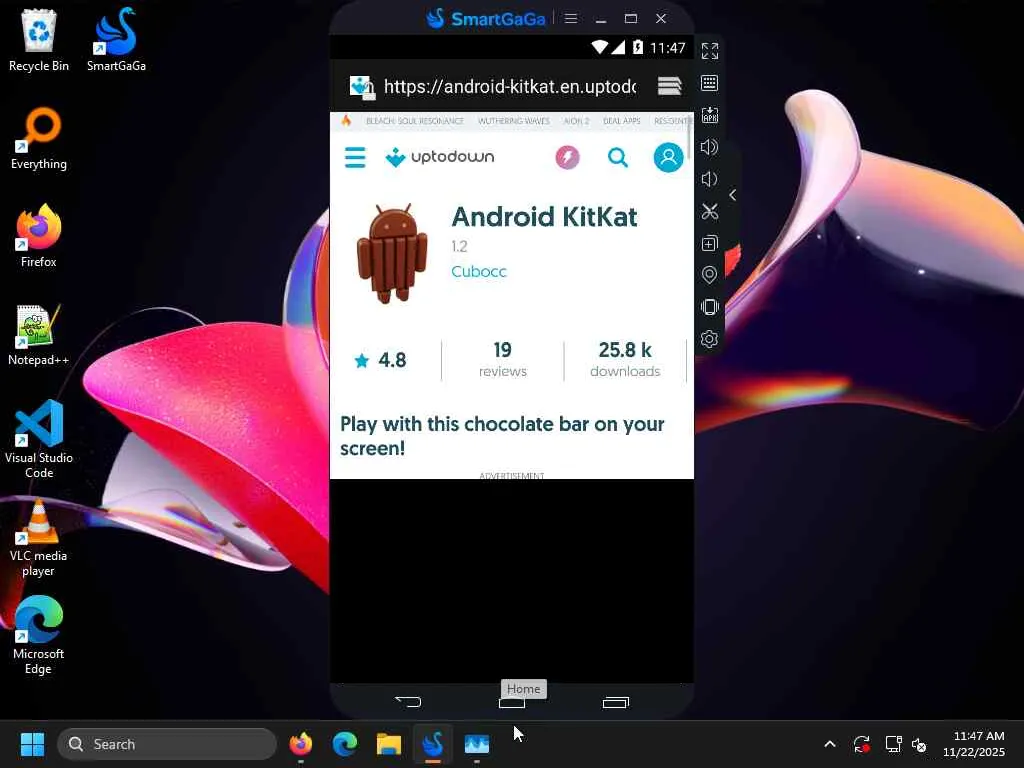Open the Aion 2 trending link

577,121
